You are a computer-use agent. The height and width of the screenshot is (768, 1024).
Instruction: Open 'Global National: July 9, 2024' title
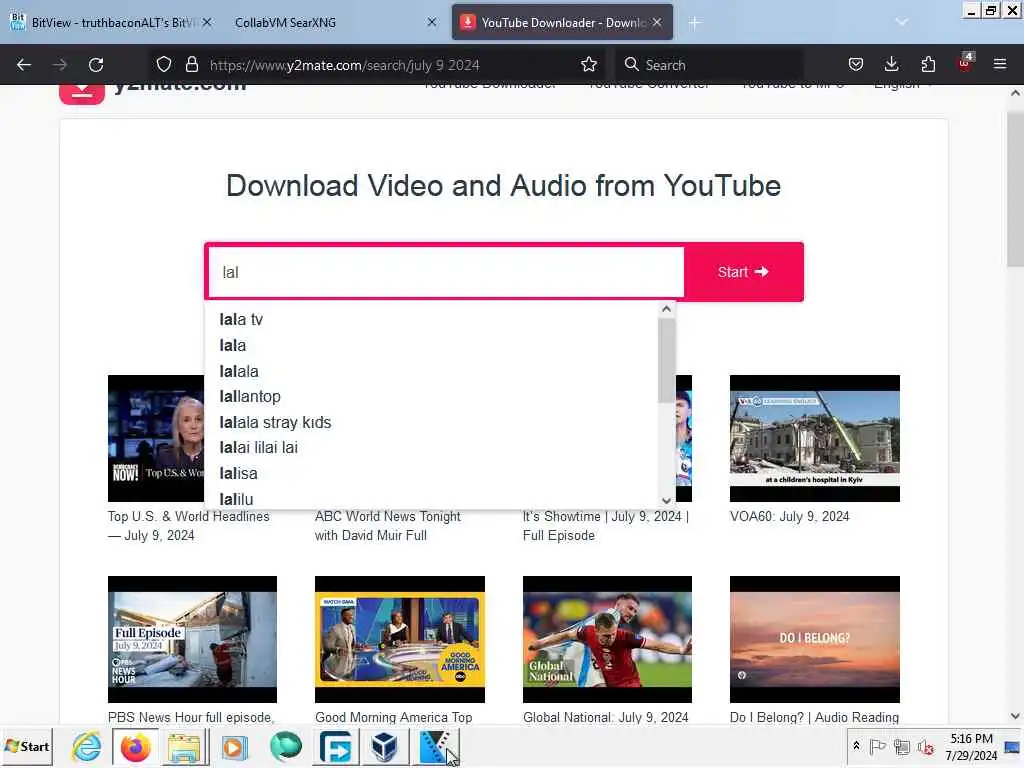(605, 717)
